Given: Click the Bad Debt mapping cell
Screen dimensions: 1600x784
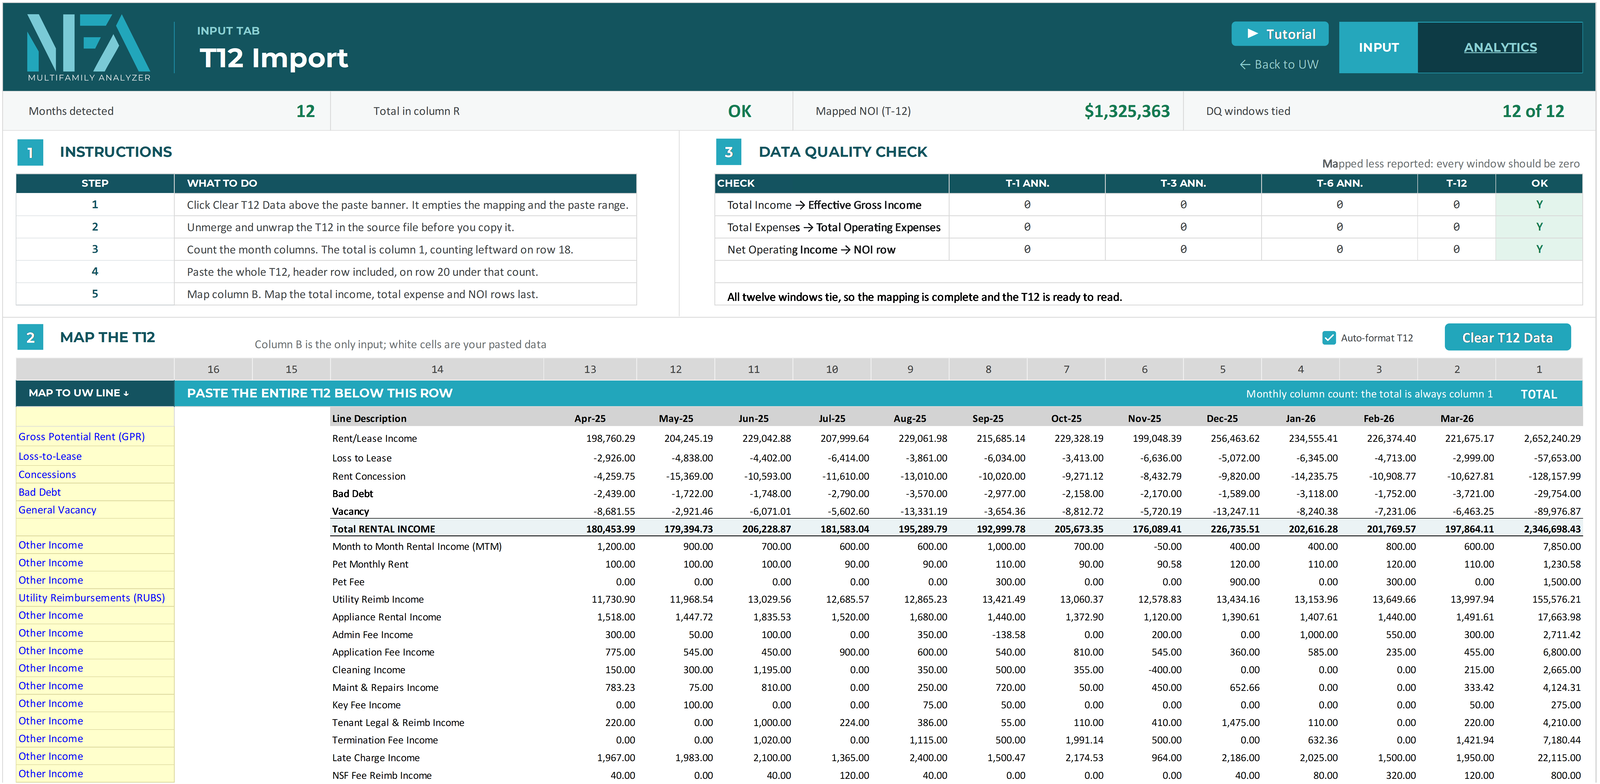Looking at the screenshot, I should pyautogui.click(x=95, y=492).
